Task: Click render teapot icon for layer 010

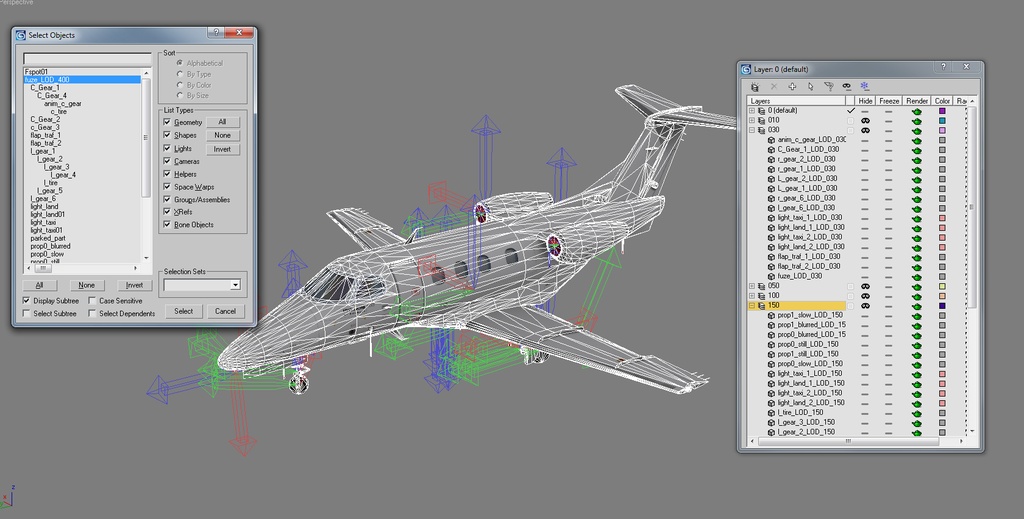Action: coord(916,120)
